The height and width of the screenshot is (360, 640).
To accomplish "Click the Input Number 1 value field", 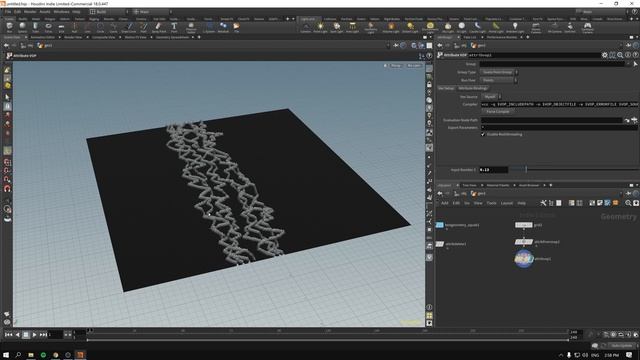I will click(493, 169).
